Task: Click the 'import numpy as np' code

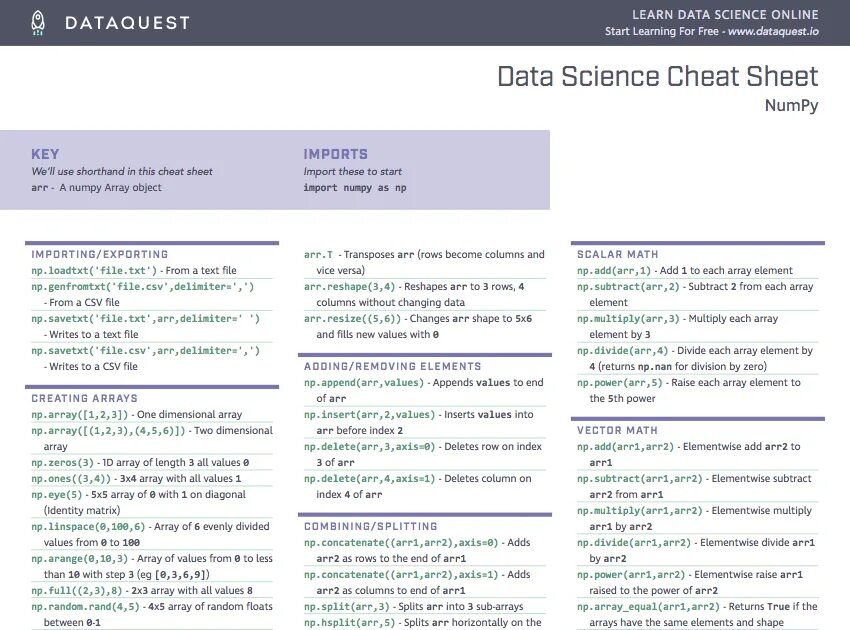Action: pos(354,188)
